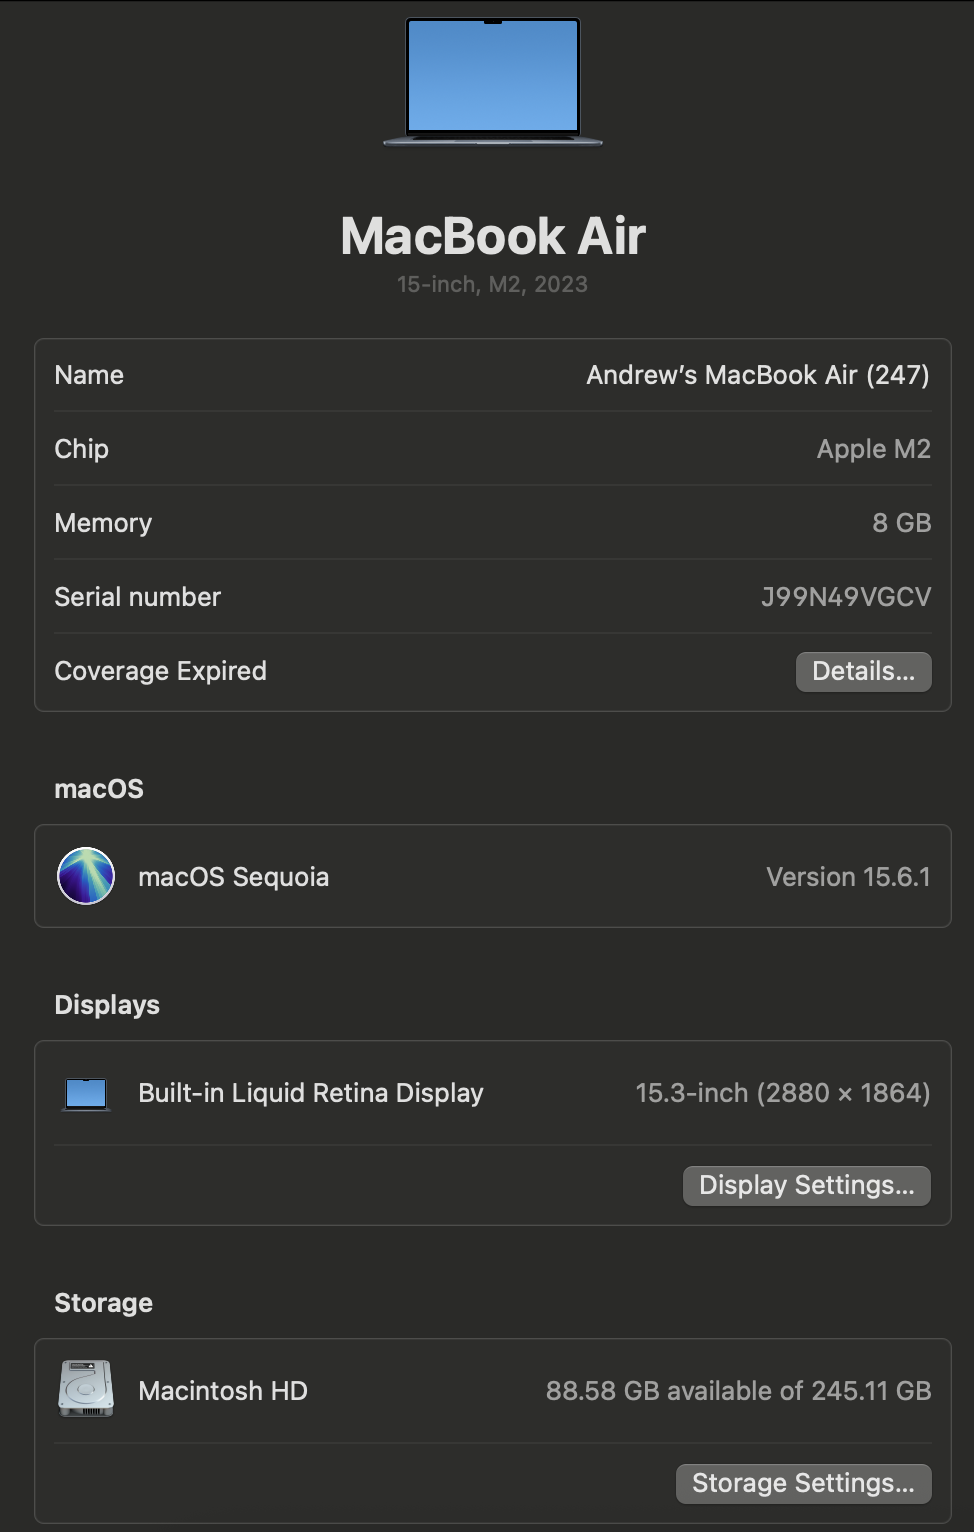Click the MacBook Air title heading

[x=493, y=236]
